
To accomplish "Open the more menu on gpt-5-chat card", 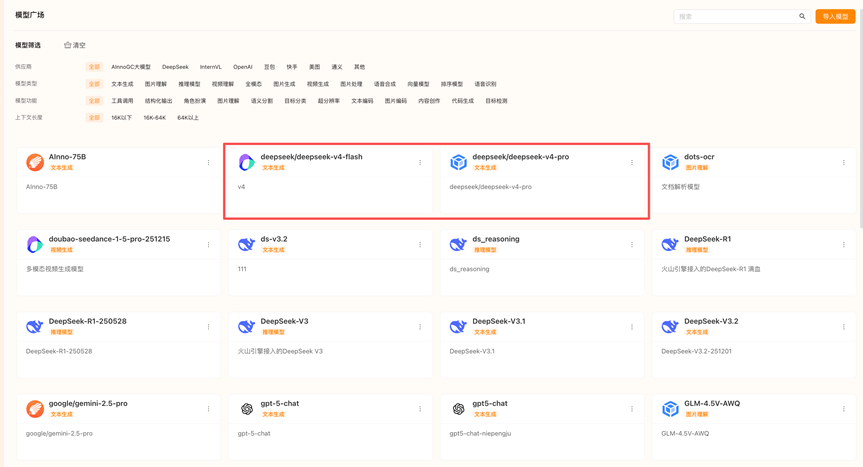I will tap(420, 409).
